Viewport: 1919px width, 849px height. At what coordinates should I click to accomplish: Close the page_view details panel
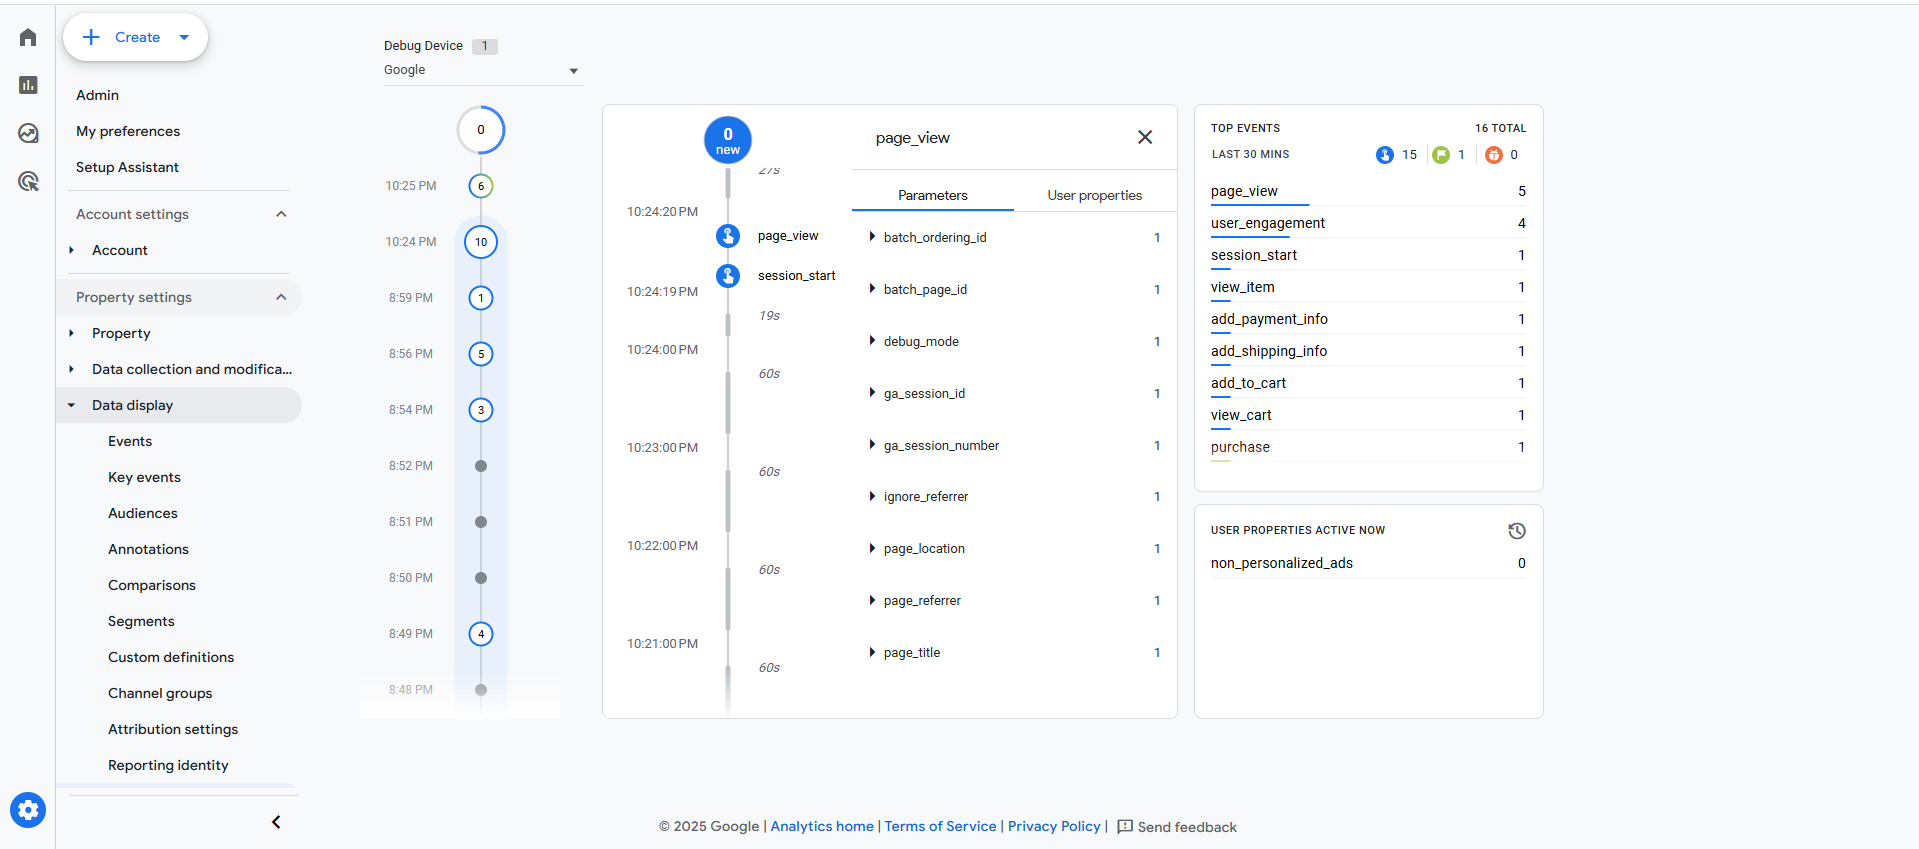click(x=1145, y=138)
